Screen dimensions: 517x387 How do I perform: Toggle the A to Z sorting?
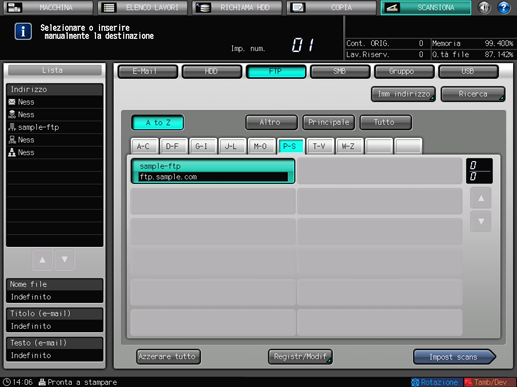pos(158,123)
